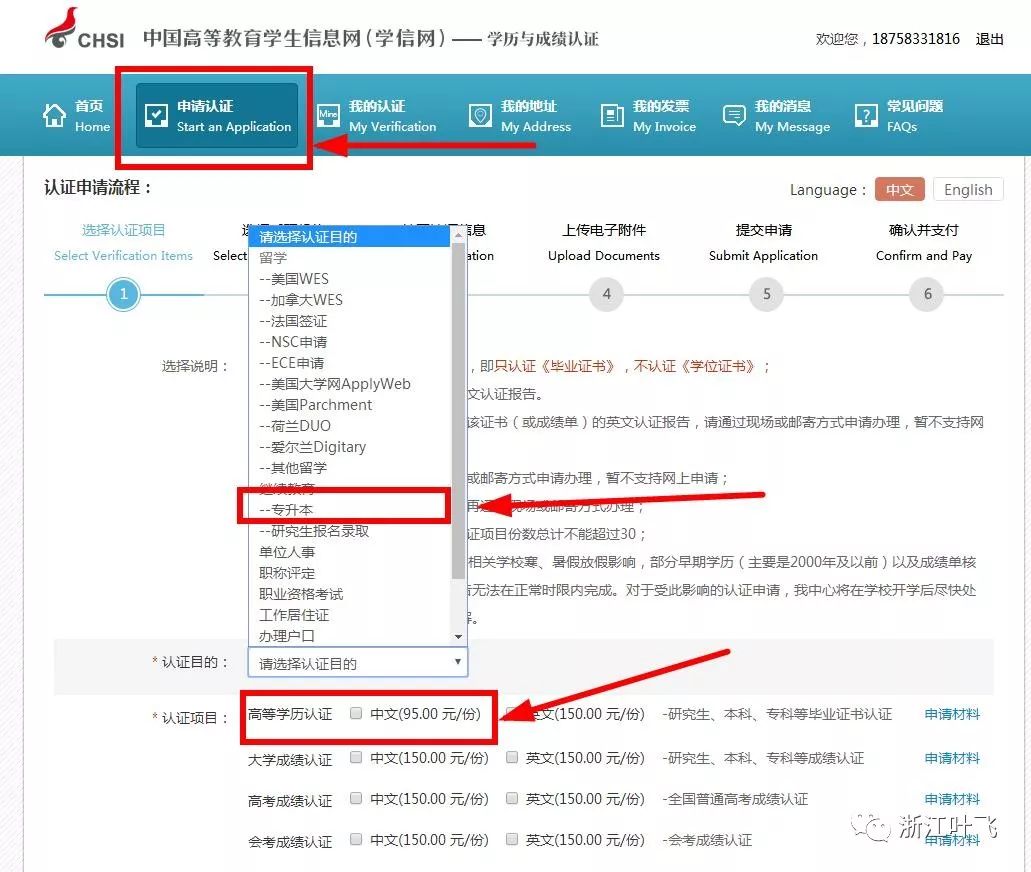This screenshot has height=872, width=1031.
Task: Click step 4 Upload Documents marker
Action: point(606,294)
